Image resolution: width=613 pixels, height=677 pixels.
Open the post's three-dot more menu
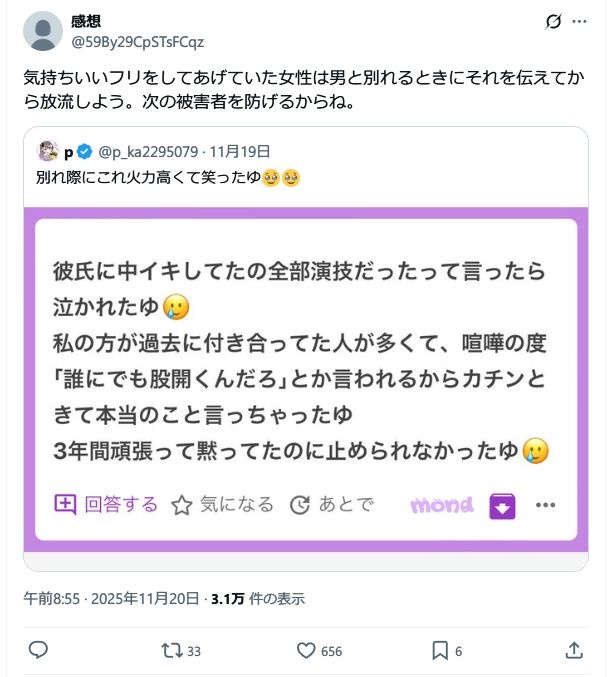pyautogui.click(x=580, y=22)
